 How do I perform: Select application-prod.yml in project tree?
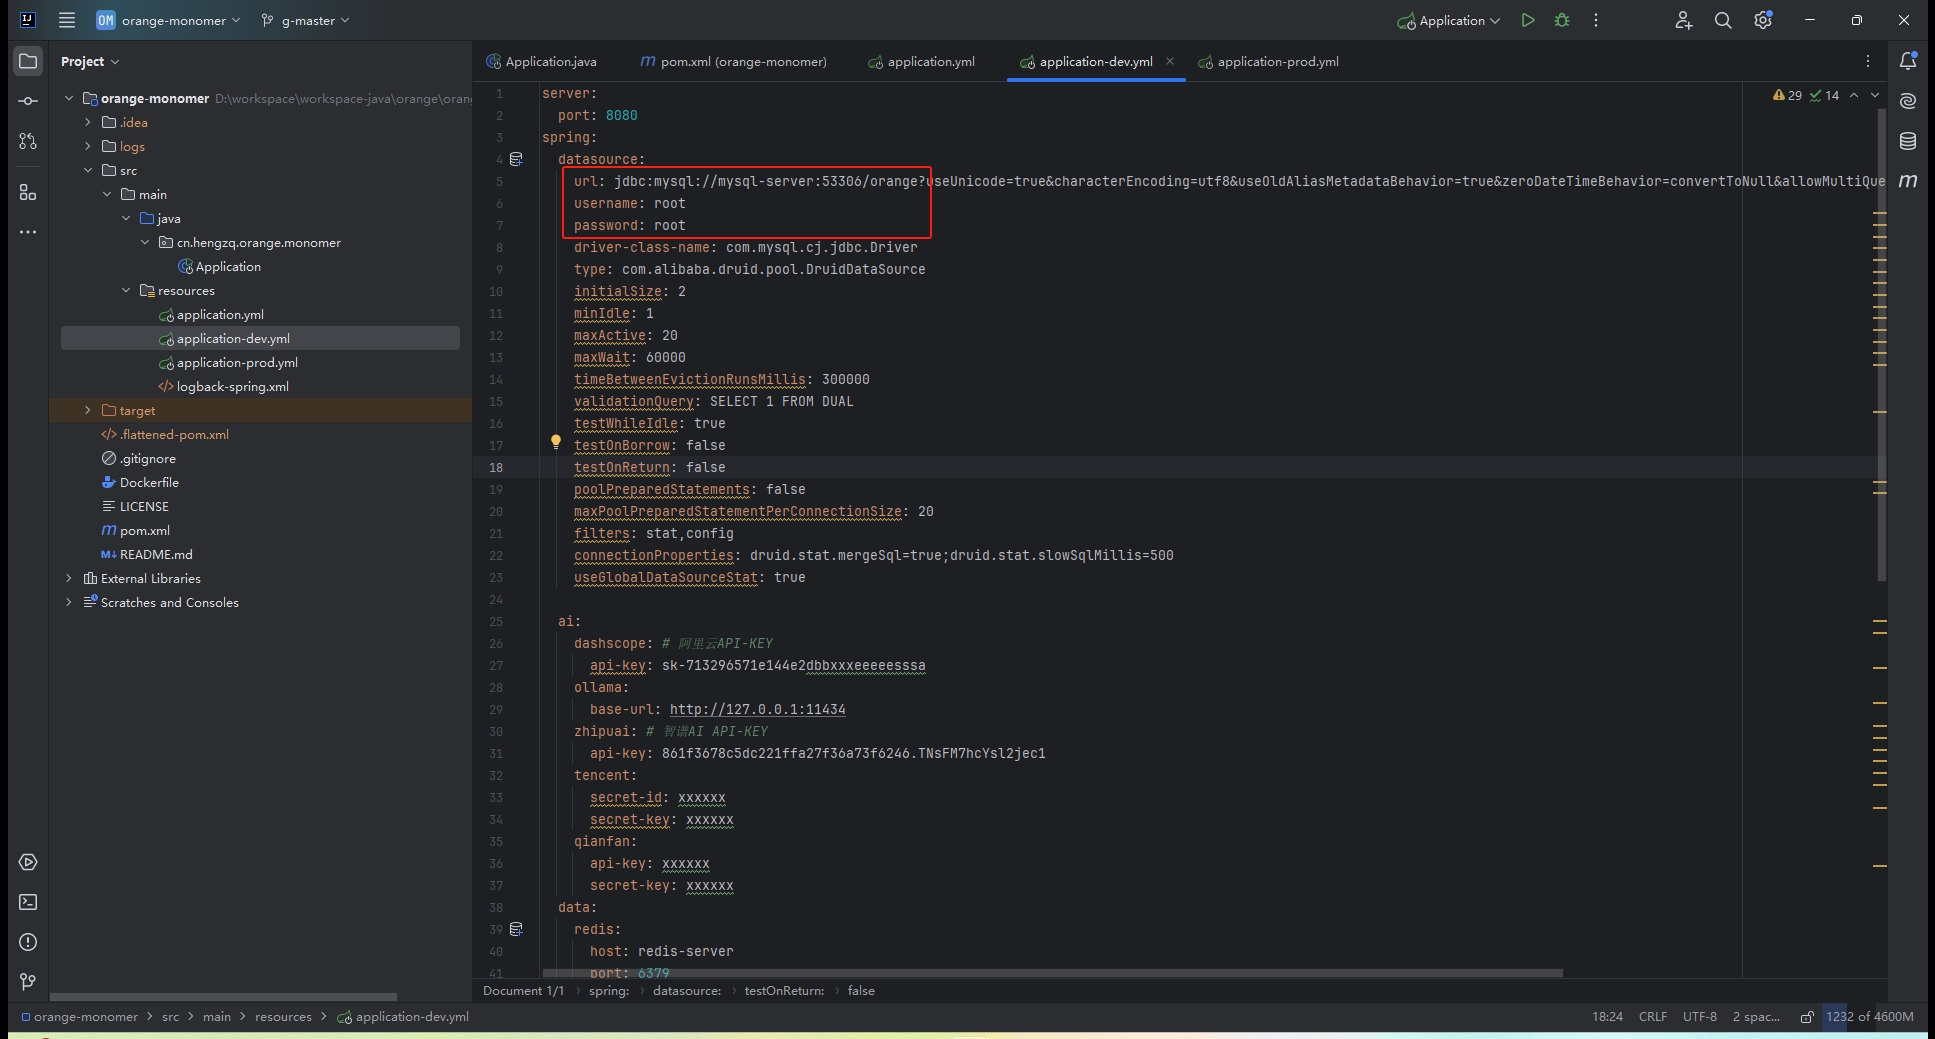(x=237, y=362)
